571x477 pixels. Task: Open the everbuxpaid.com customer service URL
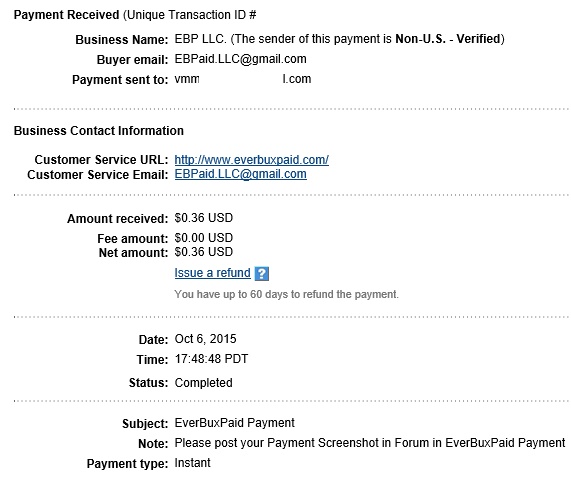(x=251, y=160)
